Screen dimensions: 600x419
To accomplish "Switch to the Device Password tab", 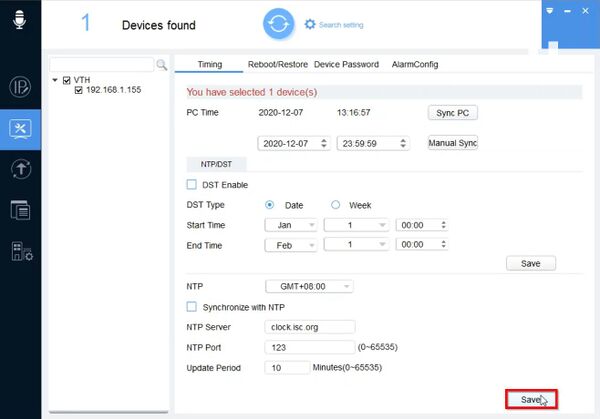I will [346, 64].
